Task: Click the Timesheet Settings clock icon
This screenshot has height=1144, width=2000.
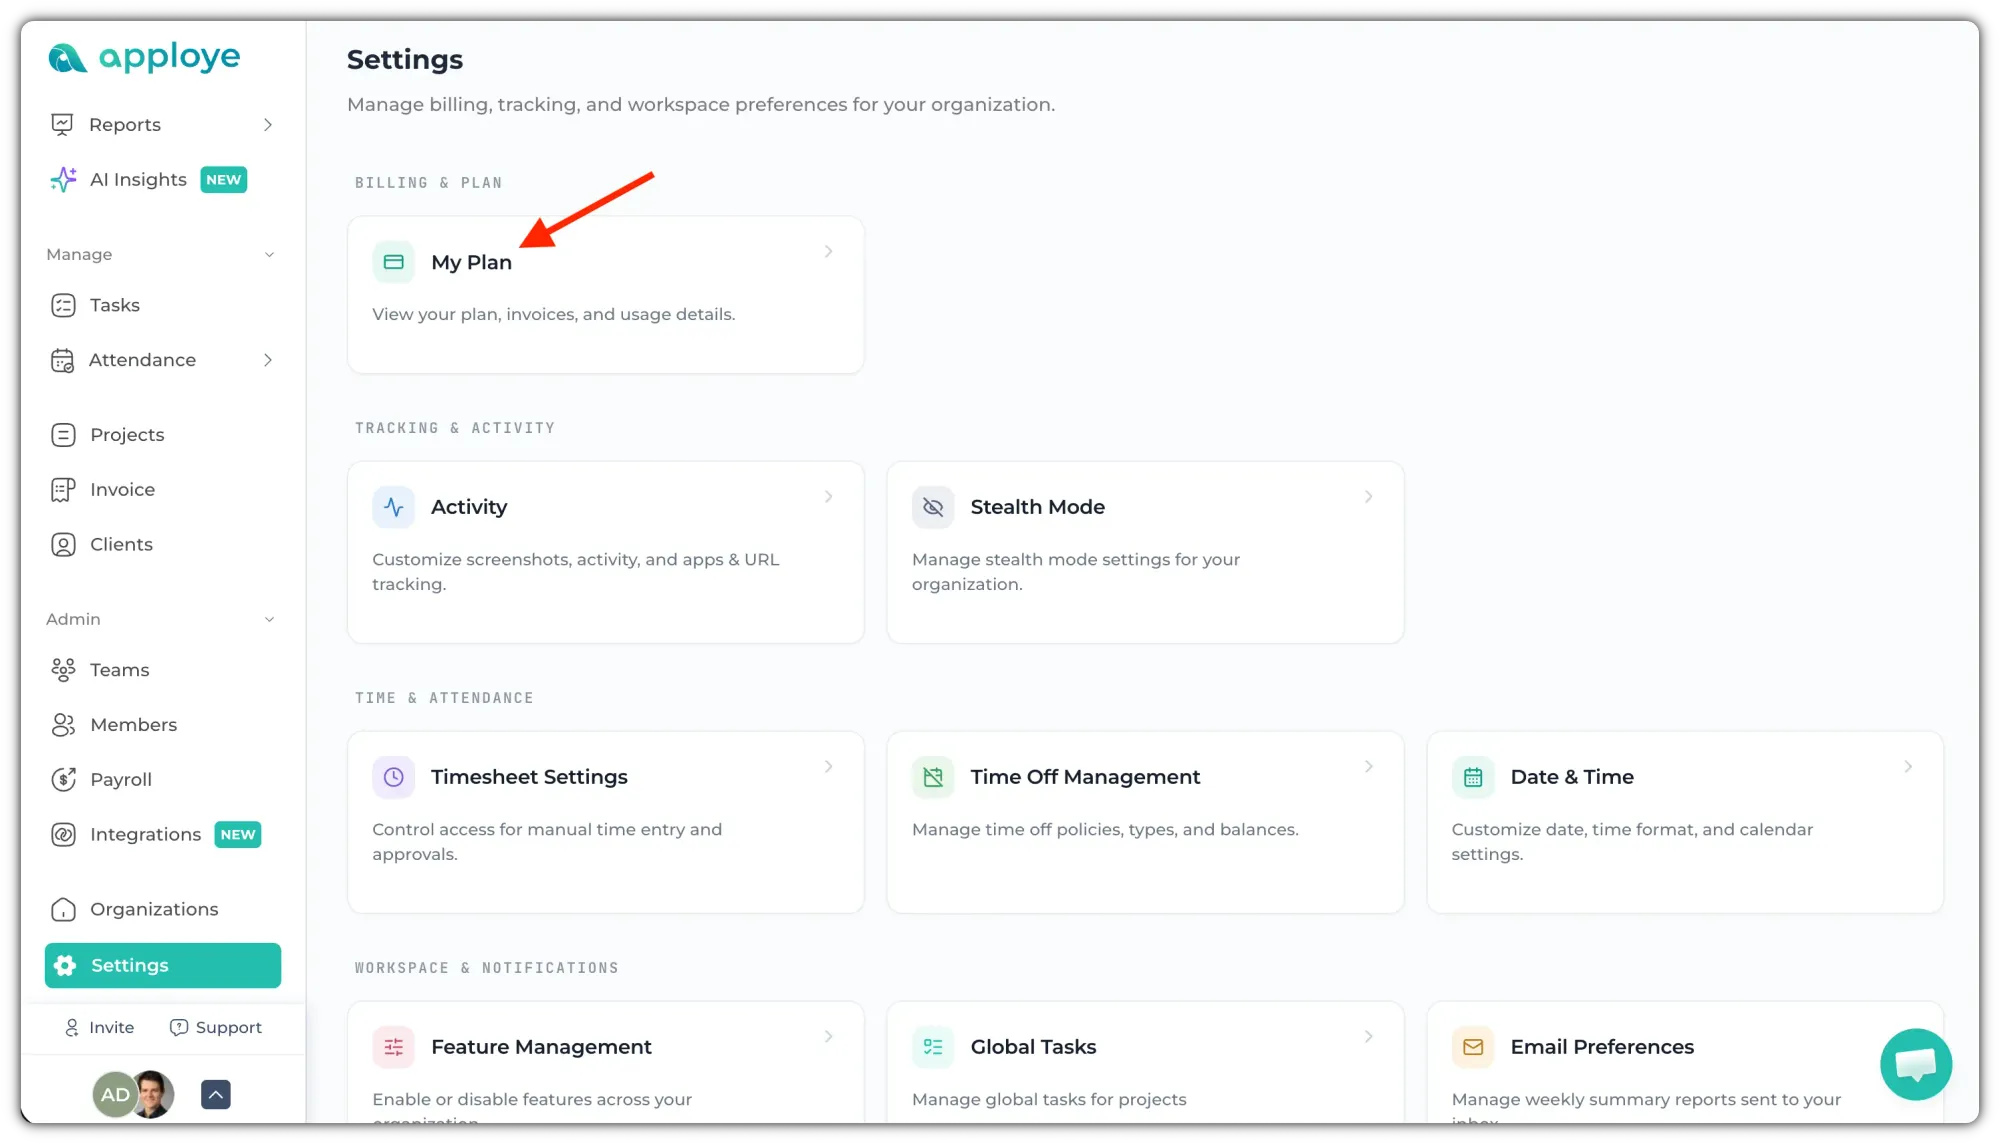Action: click(394, 777)
